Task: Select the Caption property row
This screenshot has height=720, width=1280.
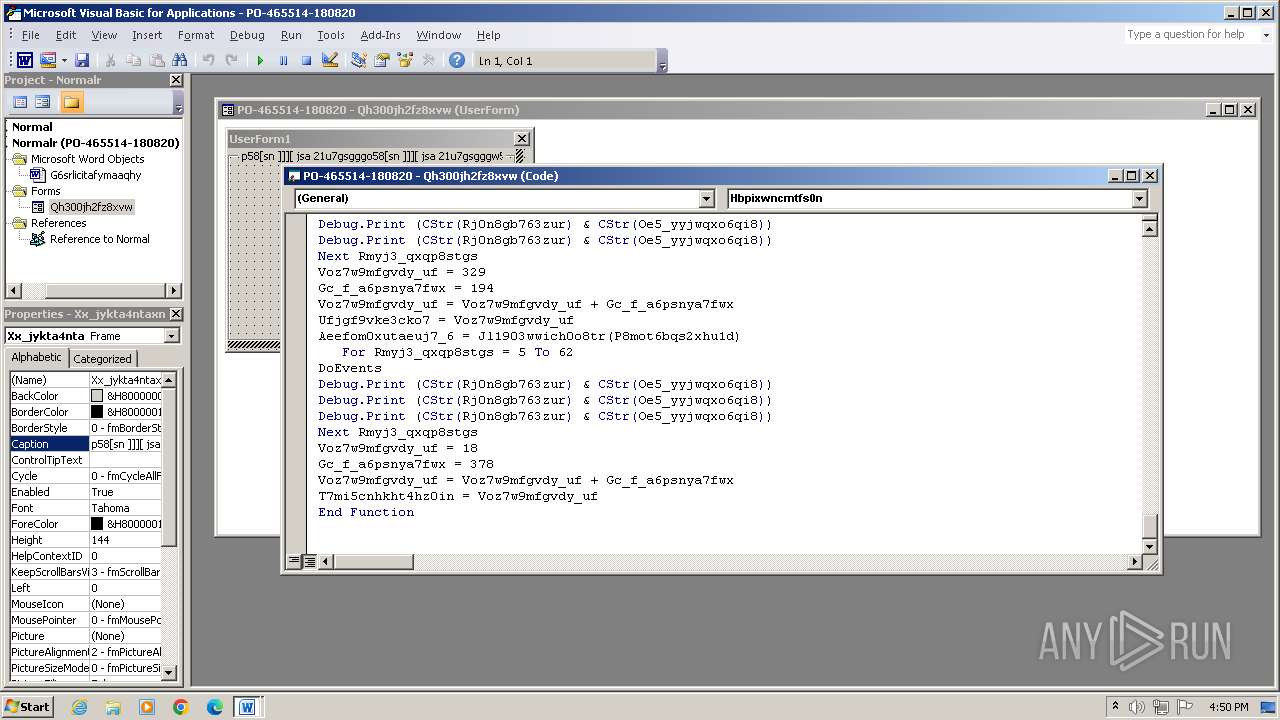Action: tap(85, 444)
